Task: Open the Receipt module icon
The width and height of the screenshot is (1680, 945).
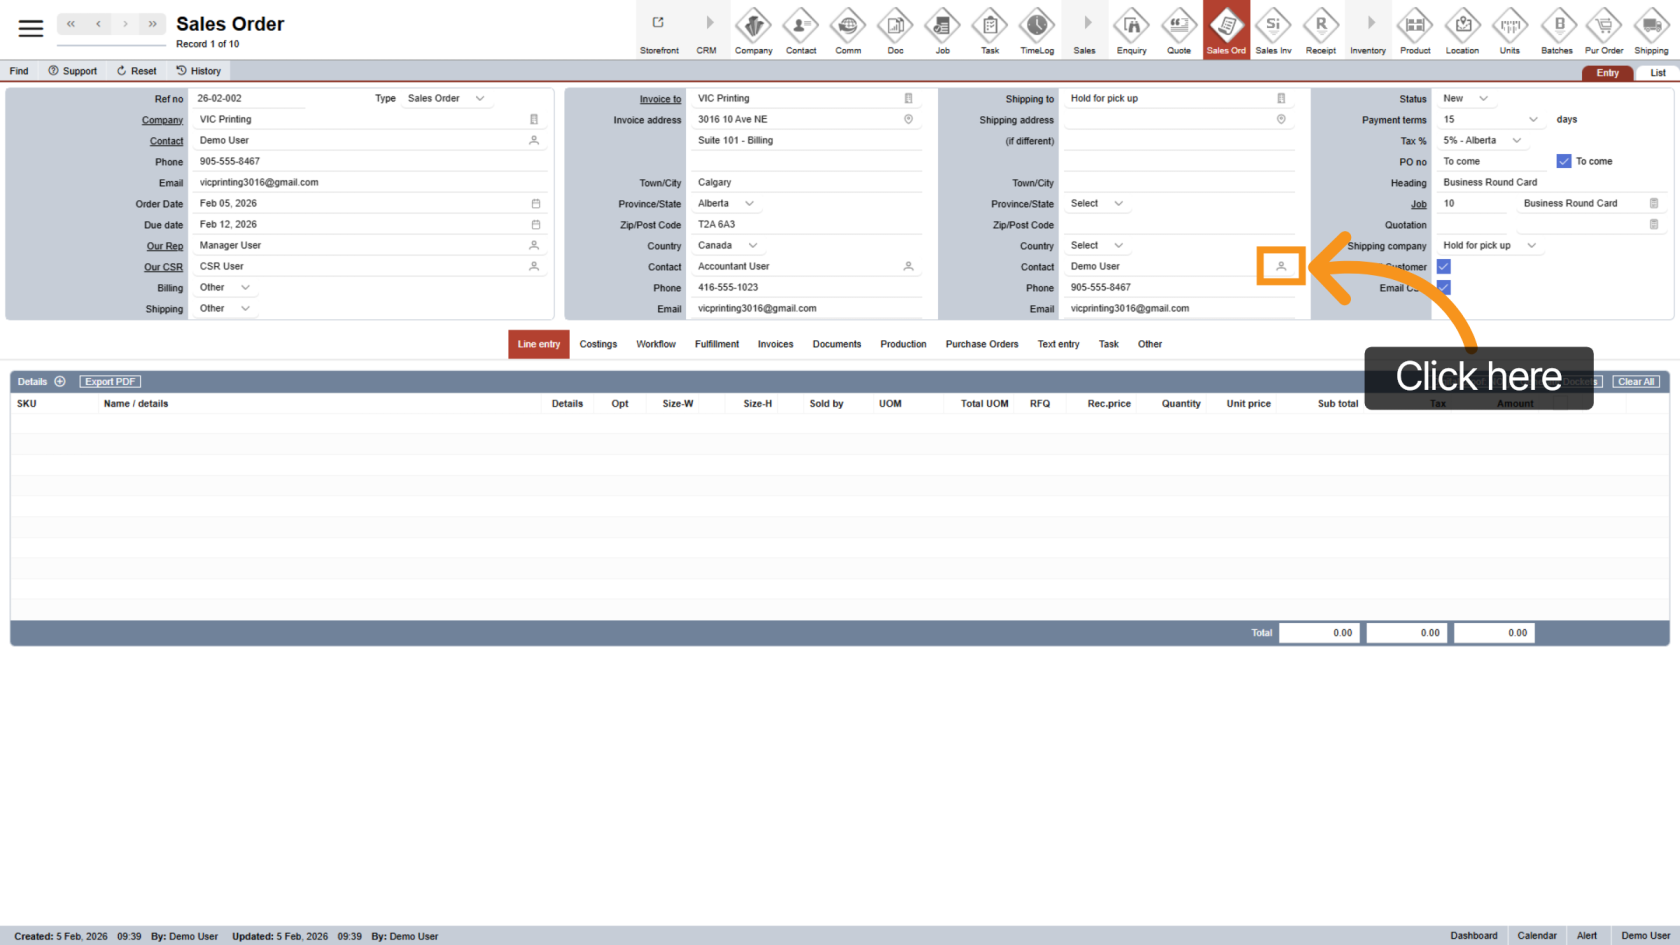Action: [x=1320, y=26]
